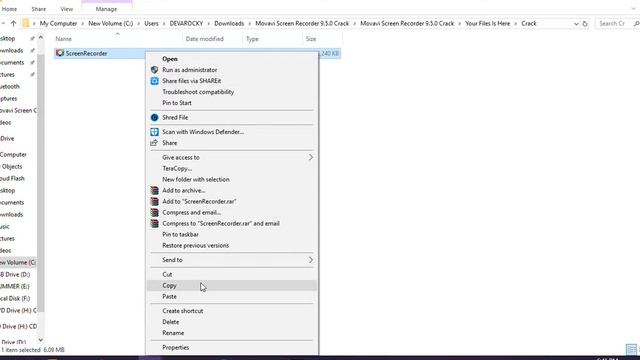
Task: Click the ScreenRecorder file icon
Action: 60,53
